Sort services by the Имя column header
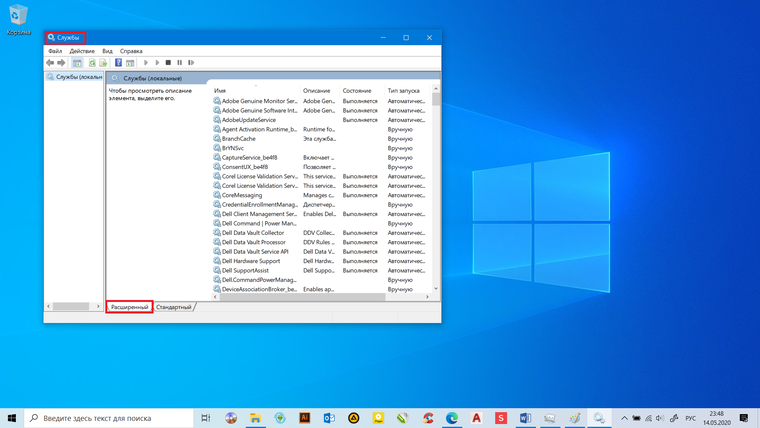This screenshot has height=428, width=760. tap(255, 91)
